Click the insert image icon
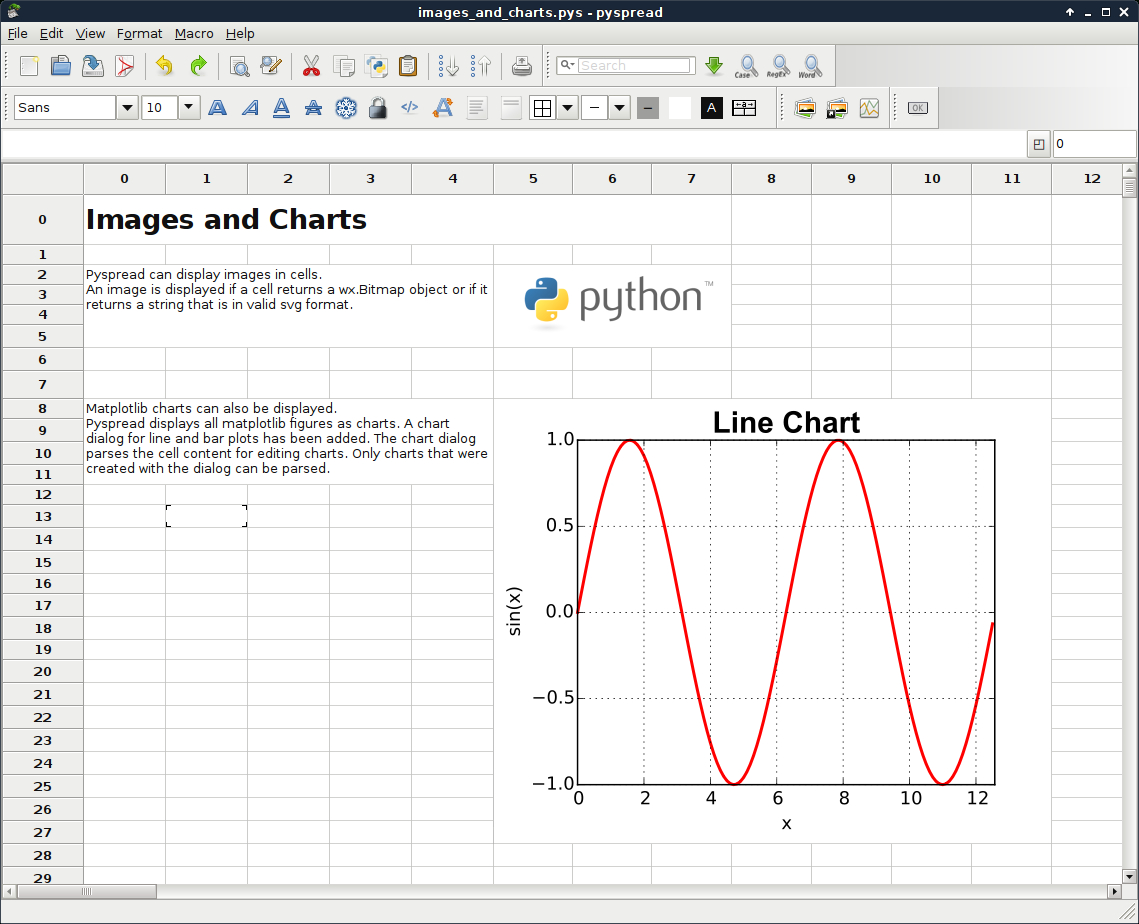The height and width of the screenshot is (924, 1139). (805, 108)
